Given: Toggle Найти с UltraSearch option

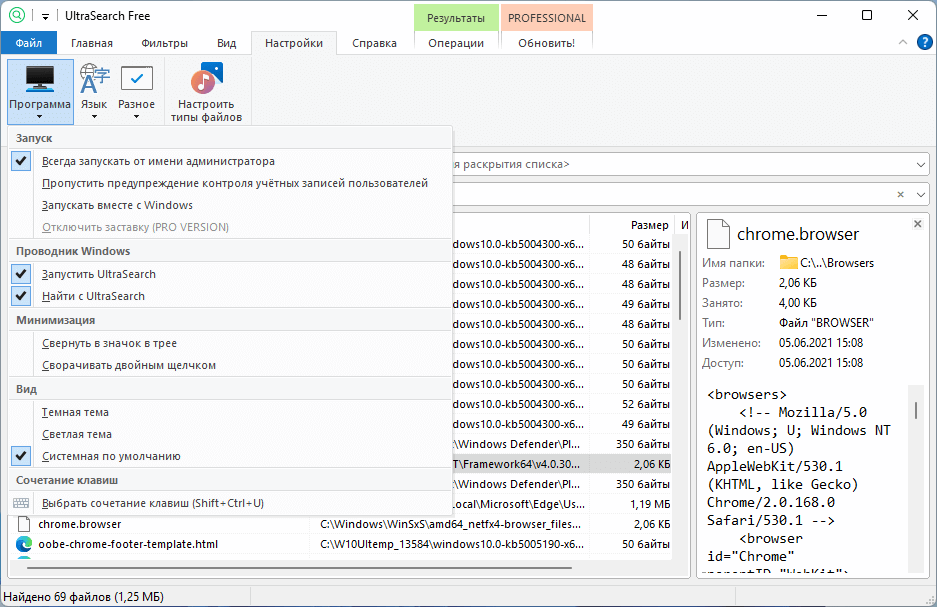Looking at the screenshot, I should 230,296.
